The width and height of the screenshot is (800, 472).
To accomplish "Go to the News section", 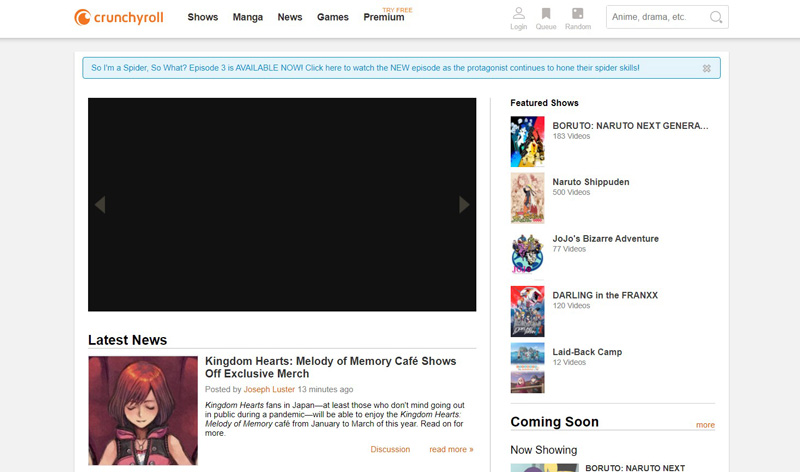I will 290,17.
